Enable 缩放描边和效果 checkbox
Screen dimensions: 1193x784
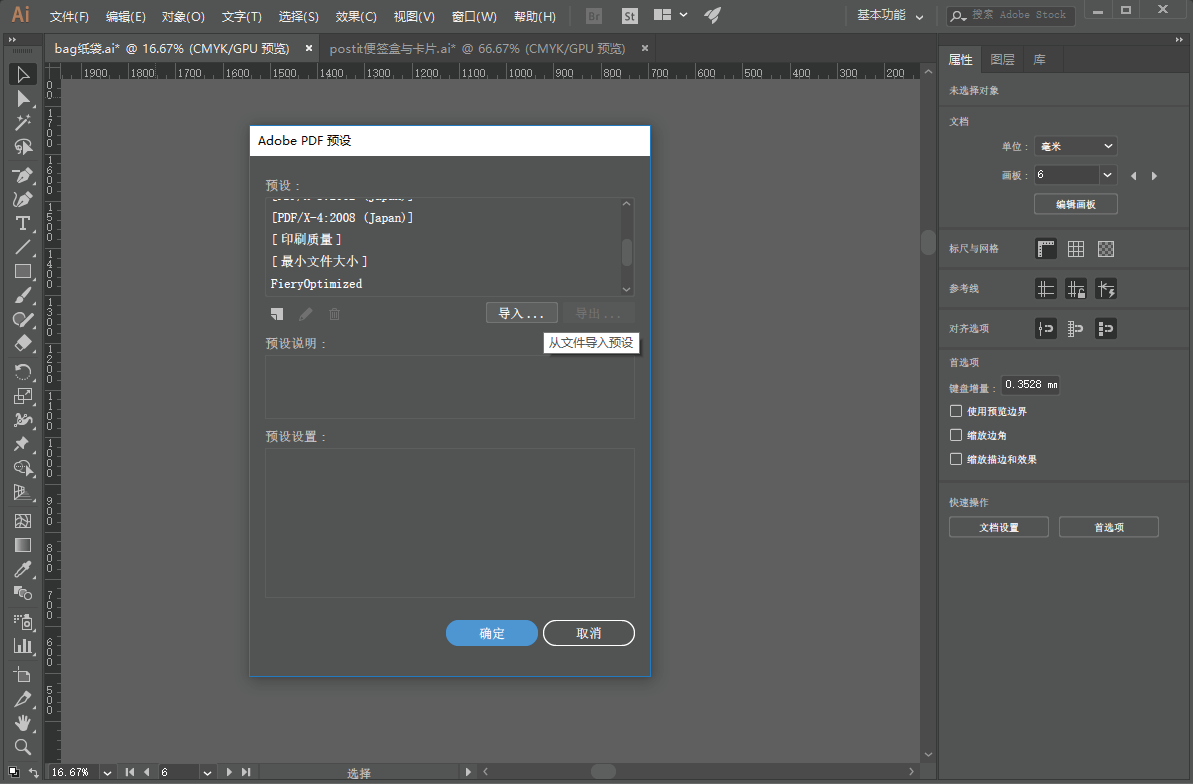[x=956, y=459]
